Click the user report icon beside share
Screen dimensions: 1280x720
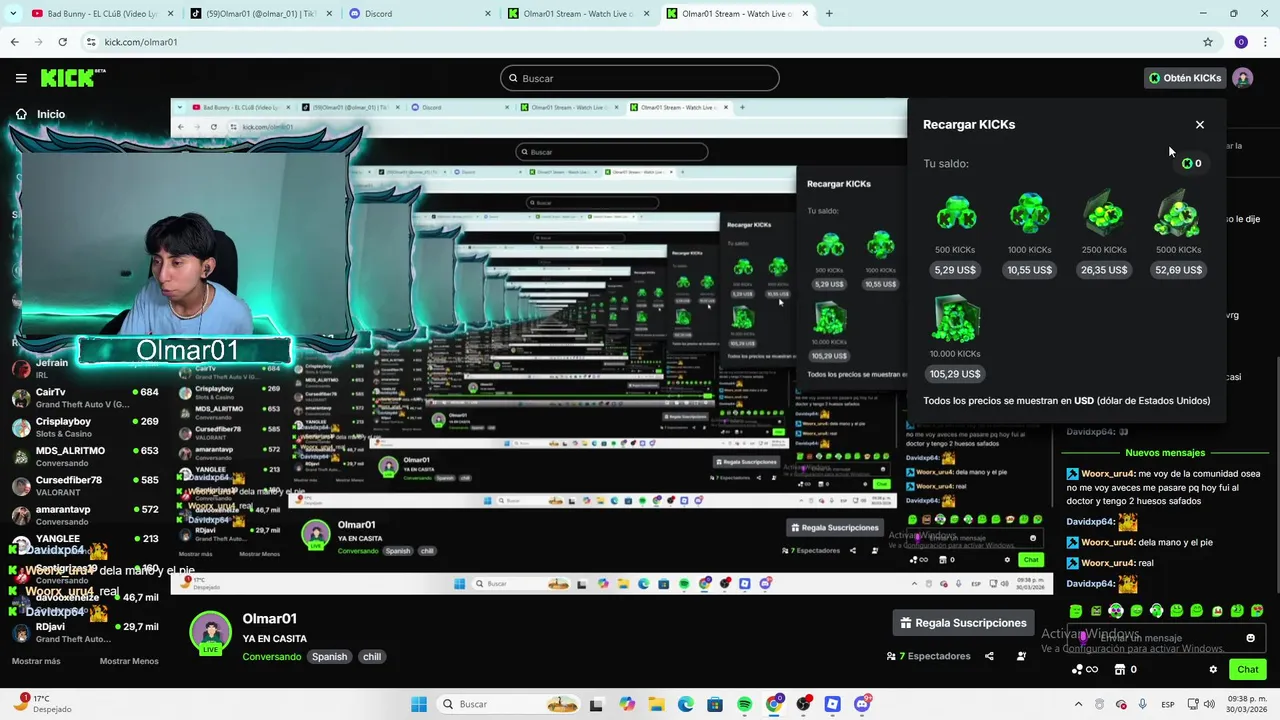[x=1021, y=656]
